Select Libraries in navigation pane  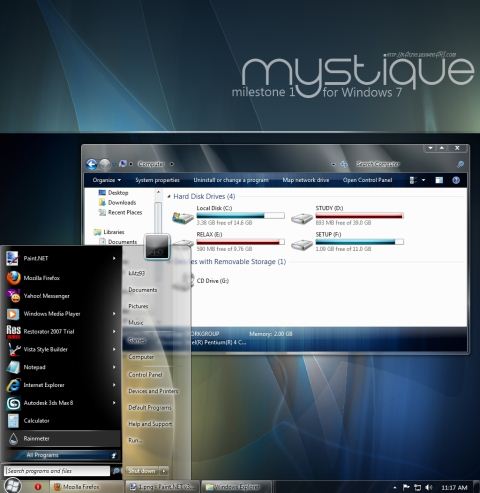pos(109,232)
